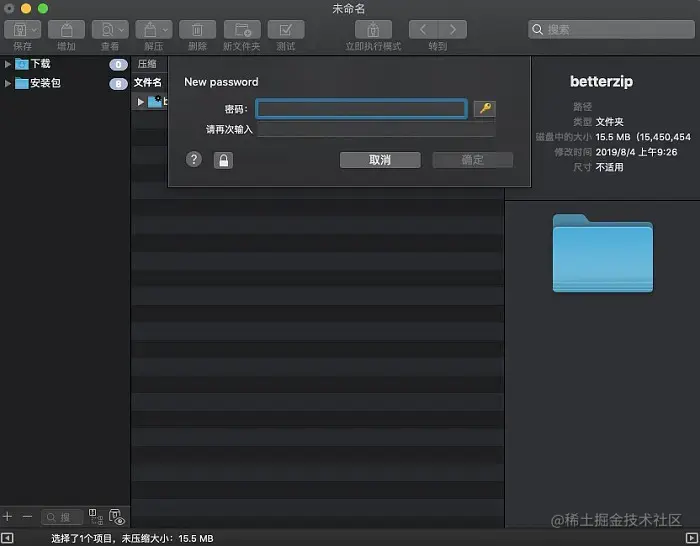Open the Save button dropdown arrow
This screenshot has width=700, height=546.
point(34,30)
